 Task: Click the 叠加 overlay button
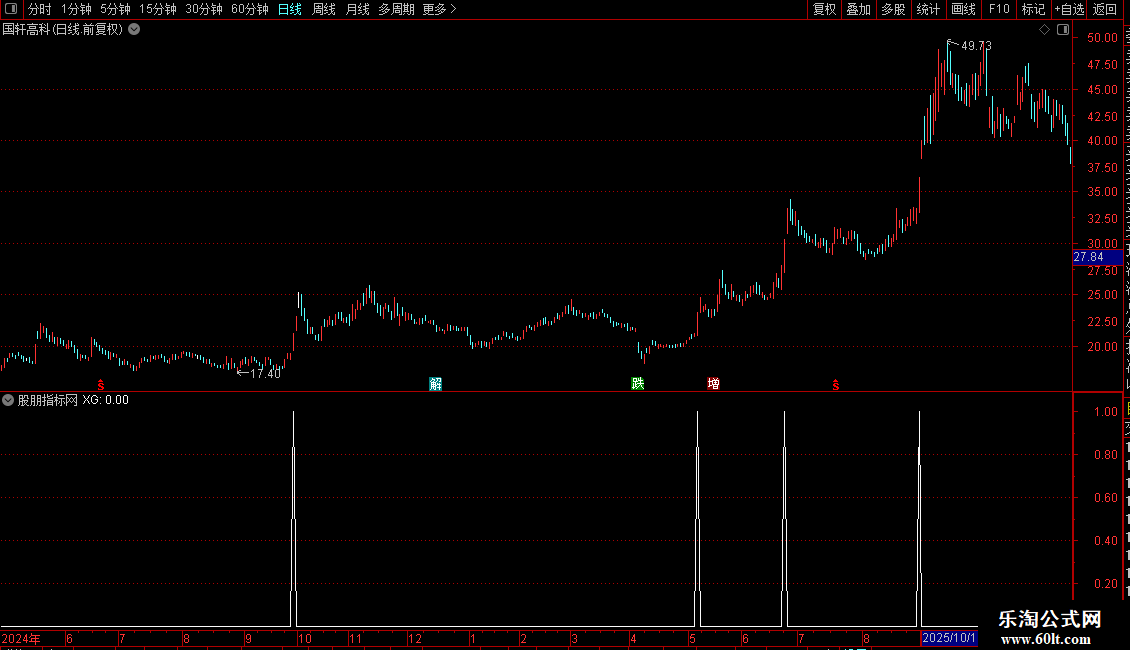point(858,9)
